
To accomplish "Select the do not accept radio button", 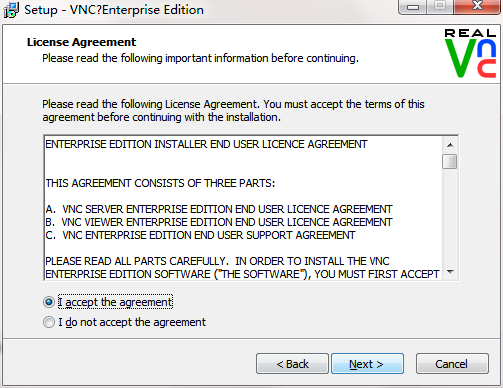I will (x=49, y=322).
